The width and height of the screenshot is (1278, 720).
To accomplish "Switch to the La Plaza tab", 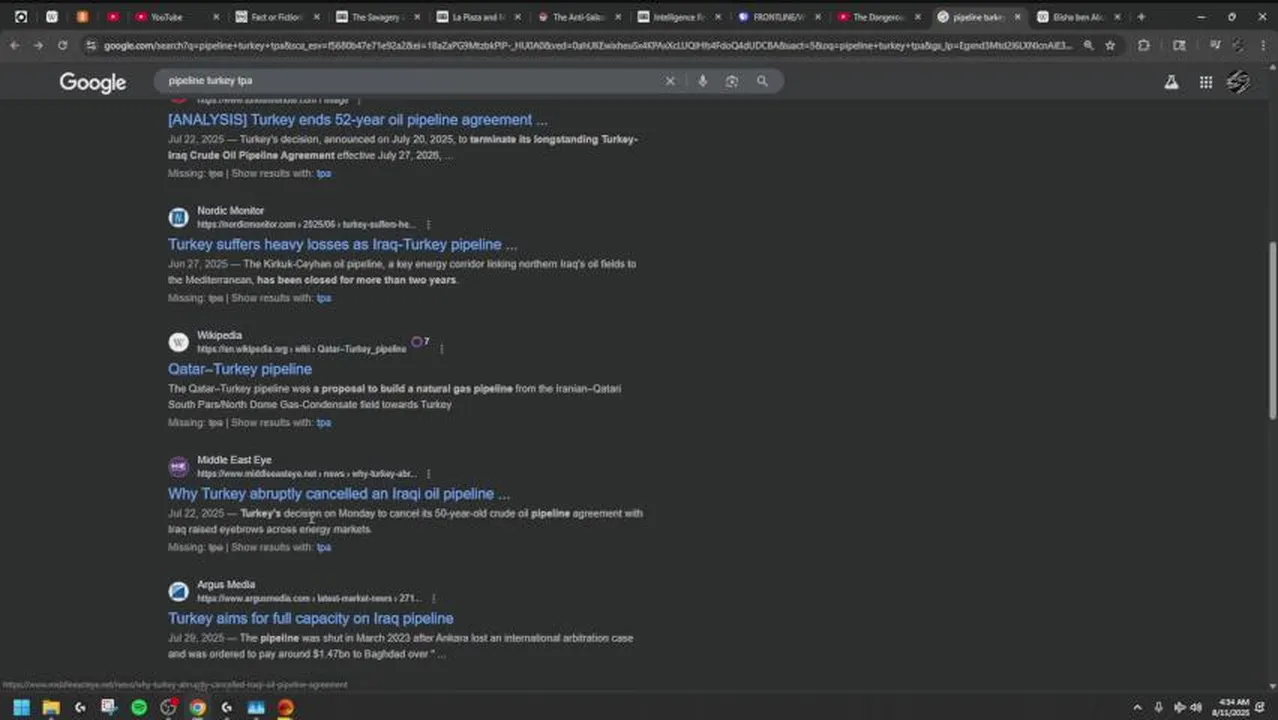I will [478, 17].
